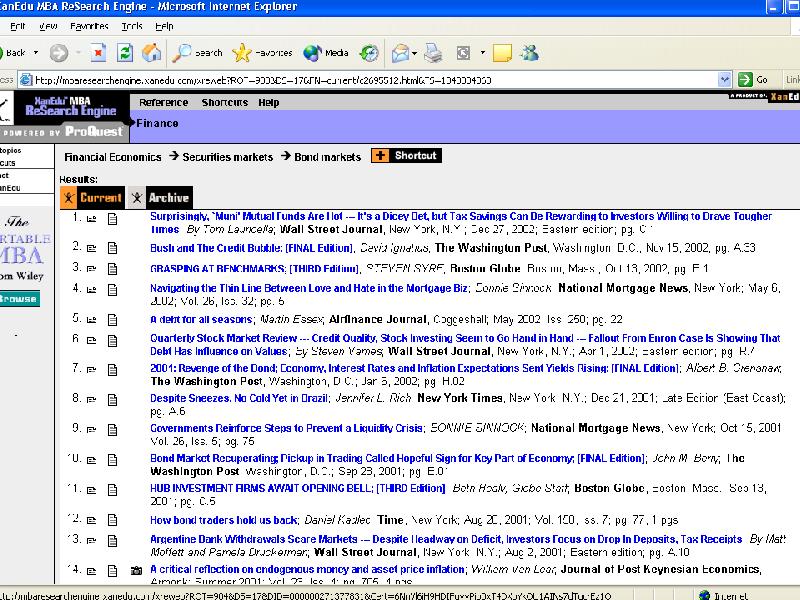
Task: Click the Browse button in sidebar
Action: pos(19,298)
